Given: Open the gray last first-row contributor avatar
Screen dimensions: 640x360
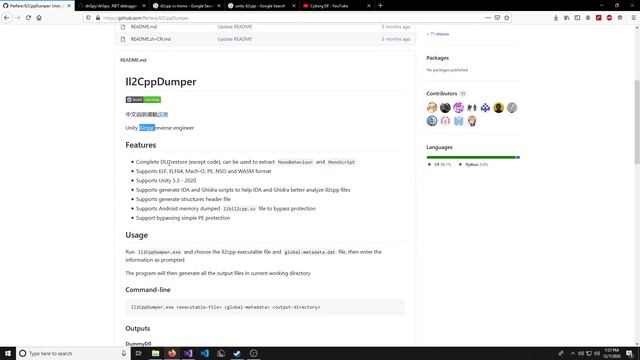Looking at the screenshot, I should tap(512, 107).
